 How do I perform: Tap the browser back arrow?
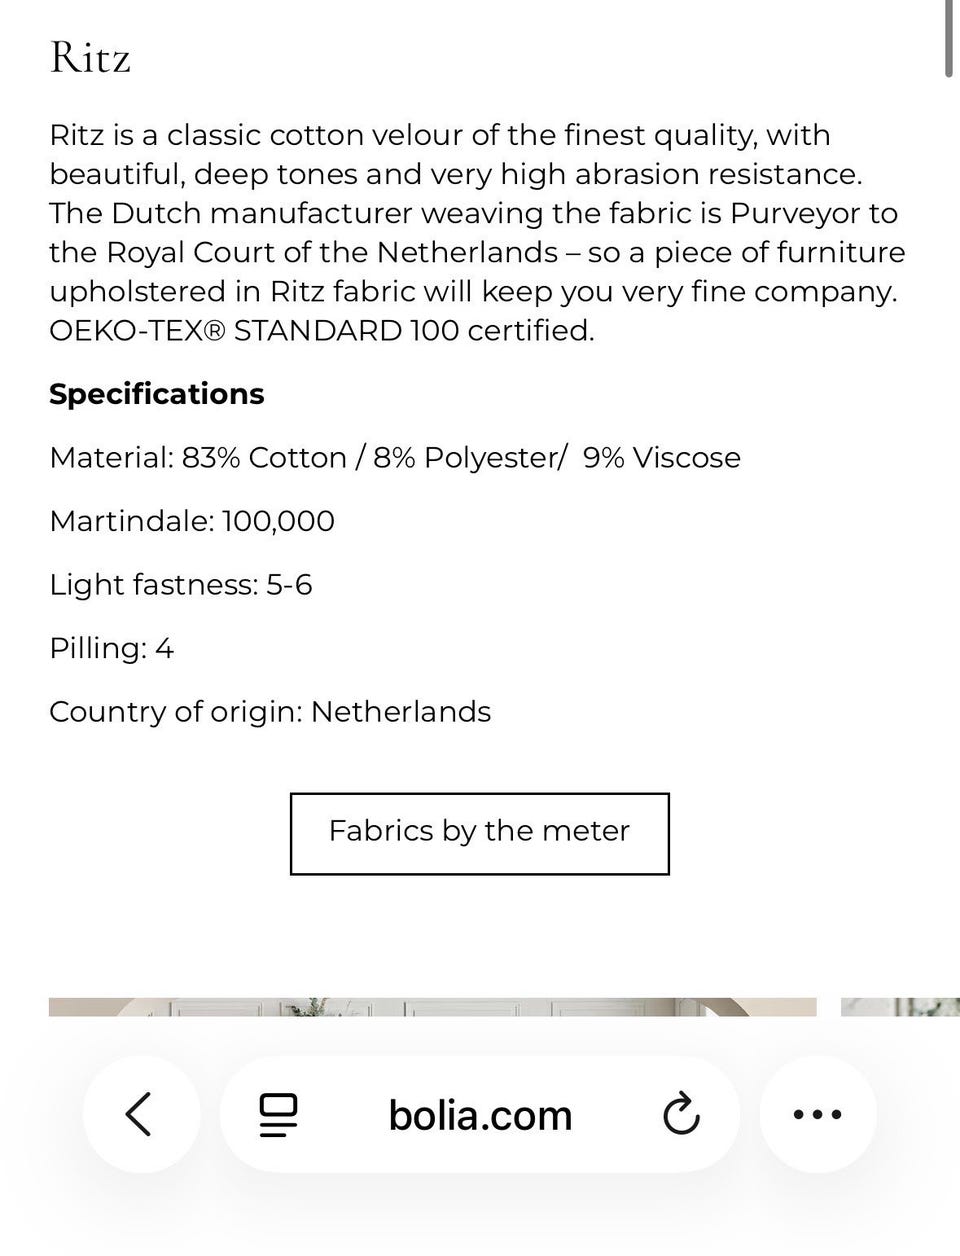141,1114
